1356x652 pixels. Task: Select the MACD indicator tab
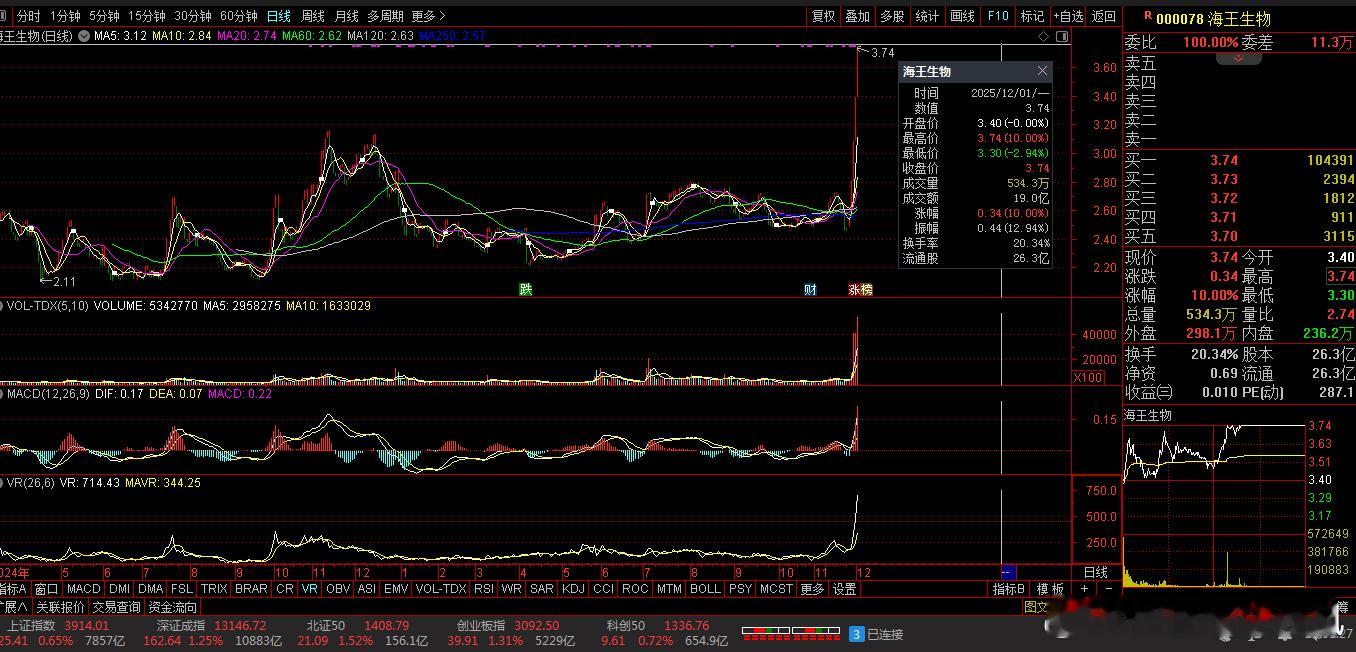[x=84, y=589]
